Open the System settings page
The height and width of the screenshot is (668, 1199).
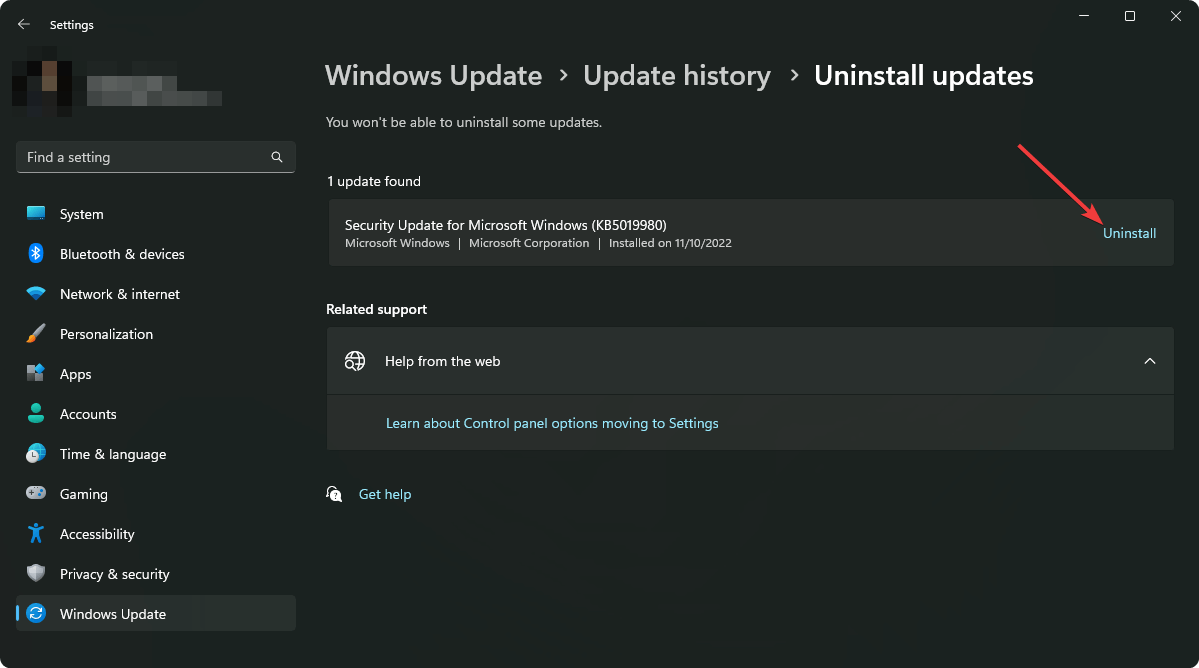(x=155, y=214)
